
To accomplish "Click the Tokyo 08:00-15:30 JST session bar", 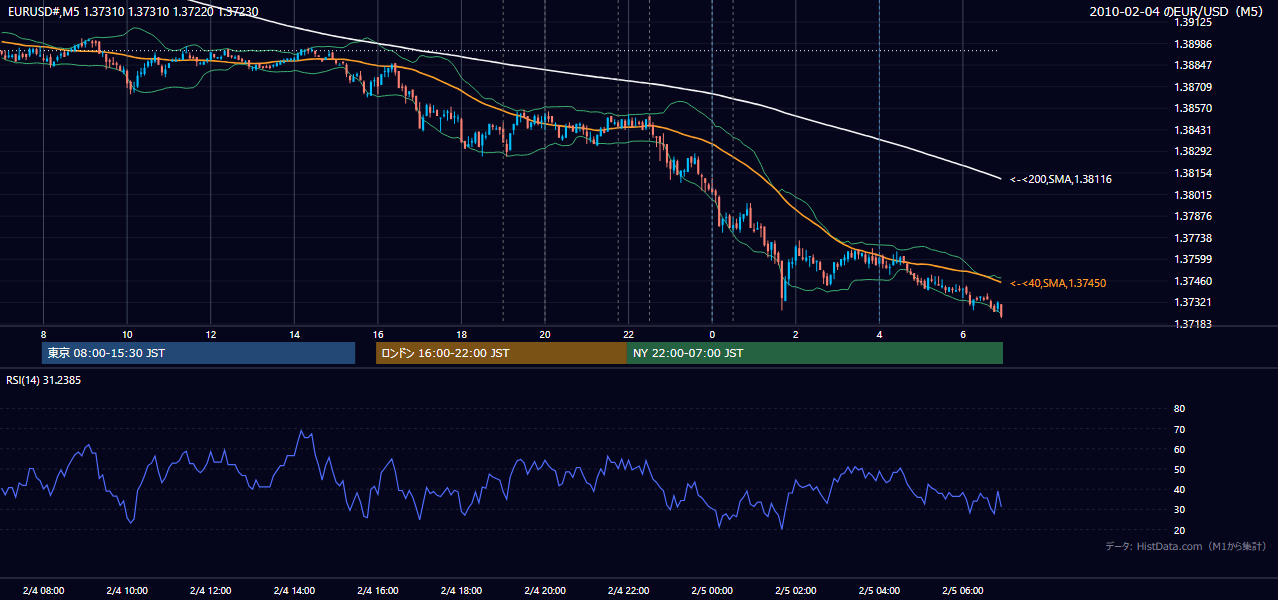I will (199, 353).
